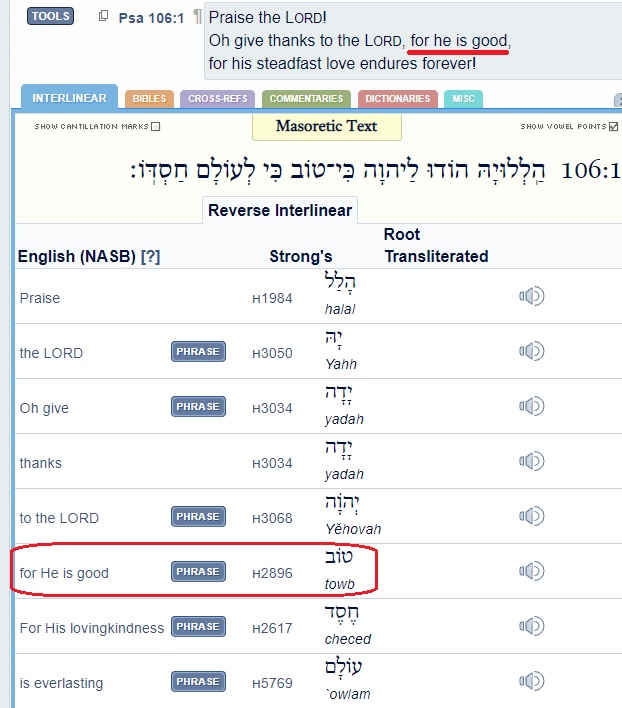Select the Reverse Interlinear tab
The width and height of the screenshot is (622, 708).
click(x=279, y=211)
